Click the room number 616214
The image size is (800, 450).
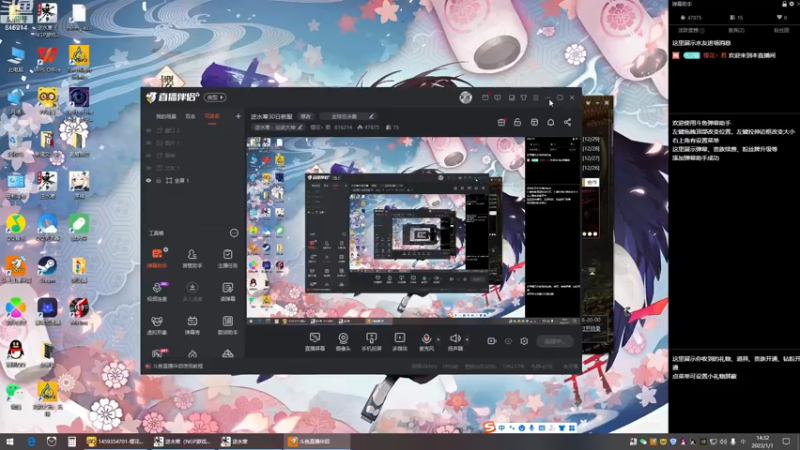(343, 127)
